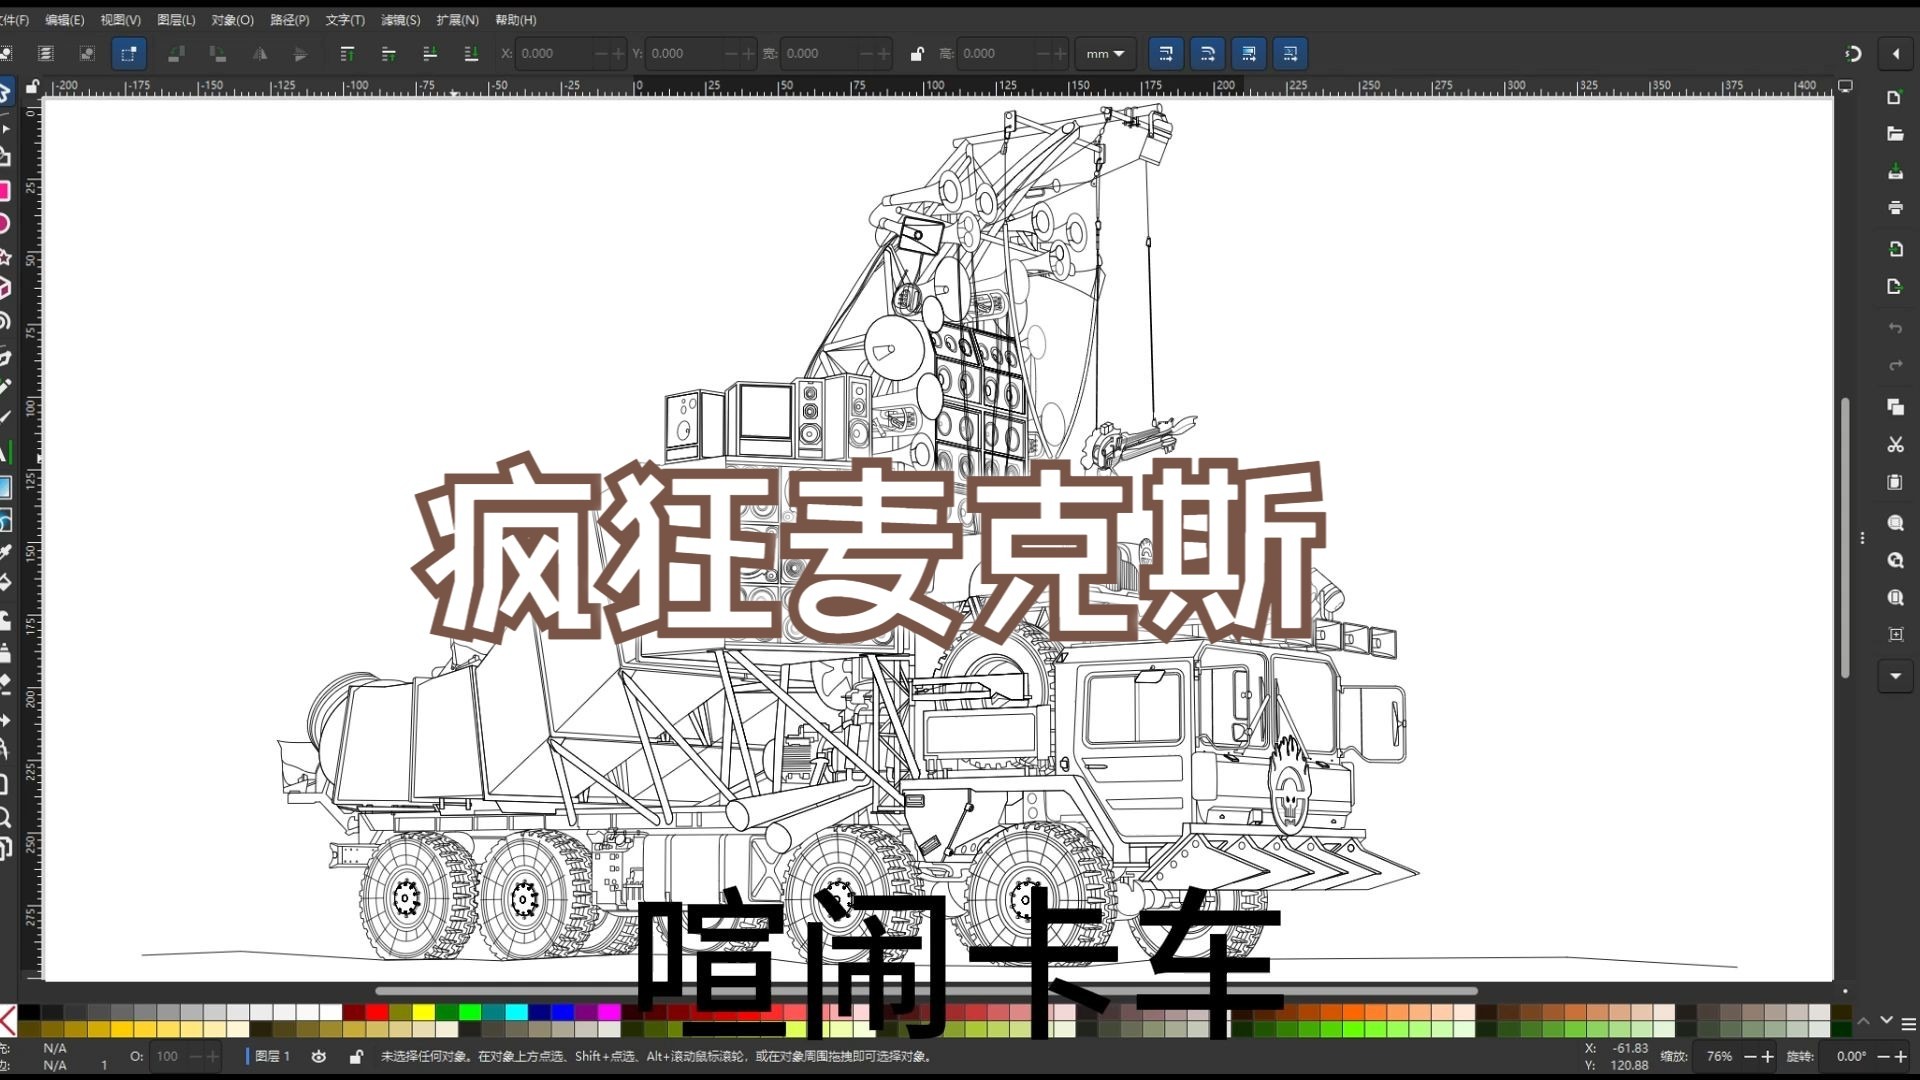This screenshot has width=1920, height=1080.
Task: Click raise selection one step icon
Action: coord(389,54)
